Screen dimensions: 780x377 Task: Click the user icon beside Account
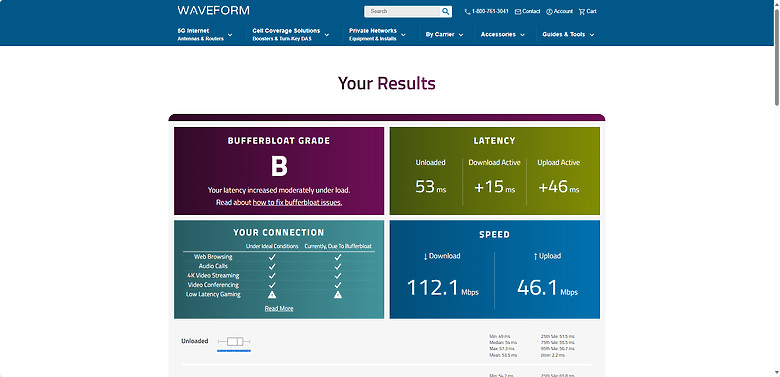point(549,11)
